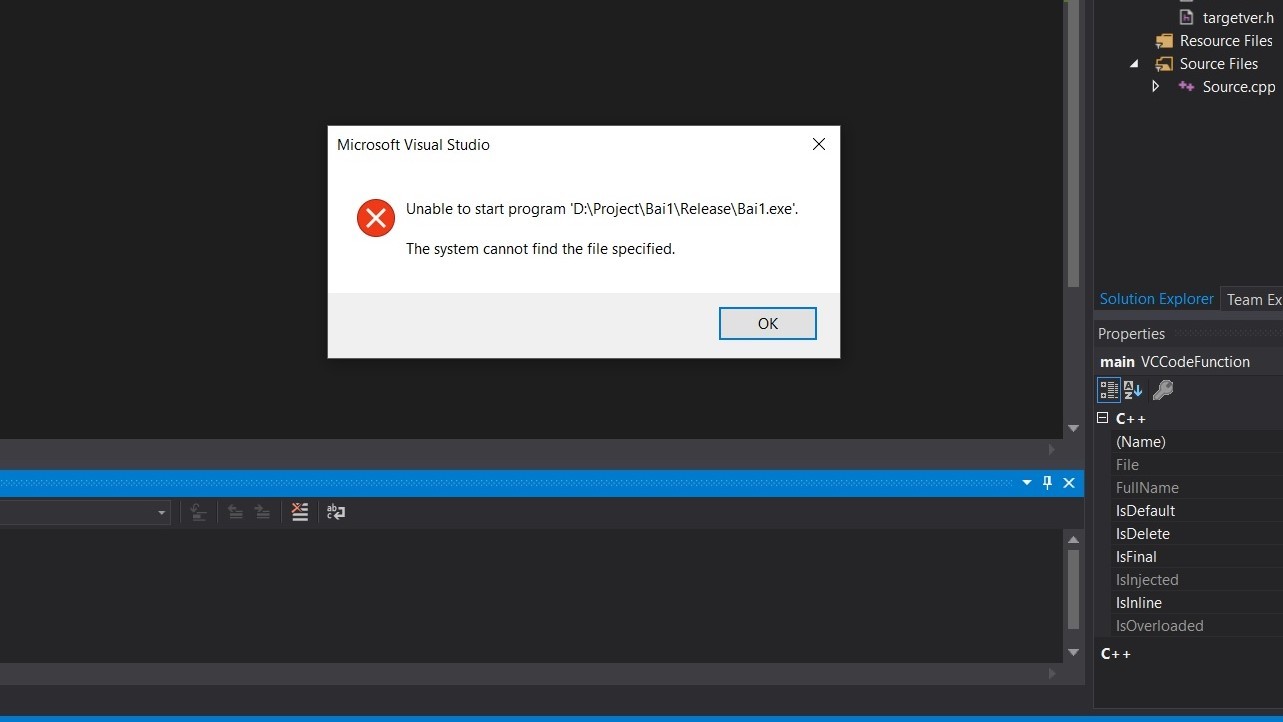1283x722 pixels.
Task: Collapse the Source Files folder arrow
Action: (x=1134, y=64)
